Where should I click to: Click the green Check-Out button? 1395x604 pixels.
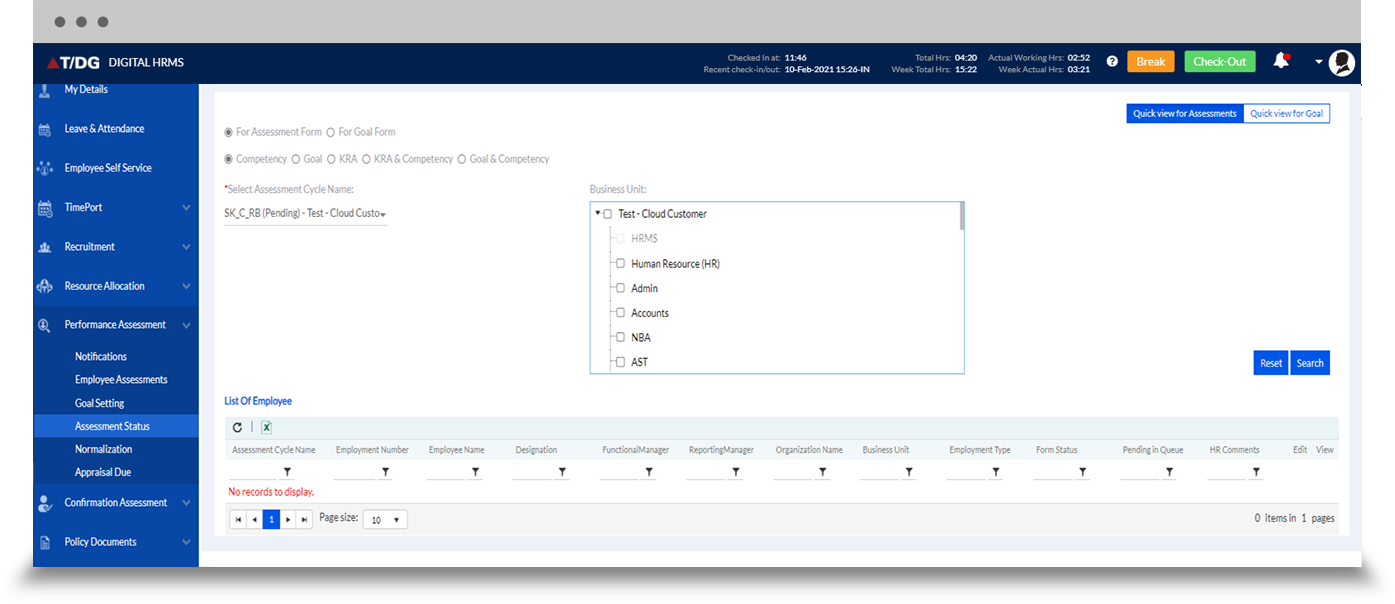[1220, 62]
